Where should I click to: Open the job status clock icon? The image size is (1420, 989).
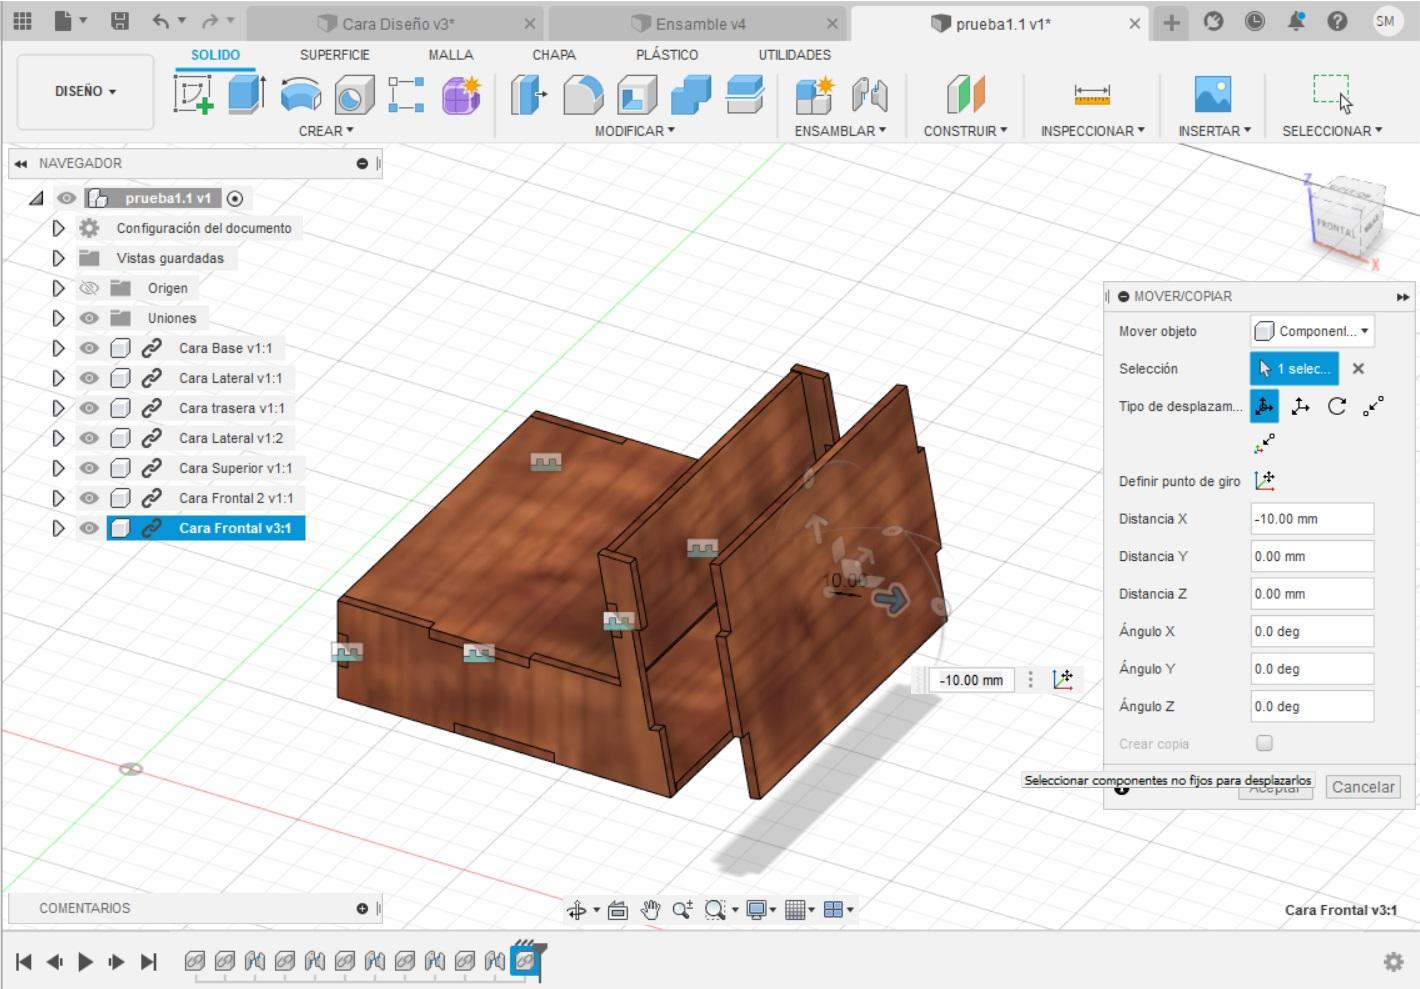pyautogui.click(x=1254, y=21)
